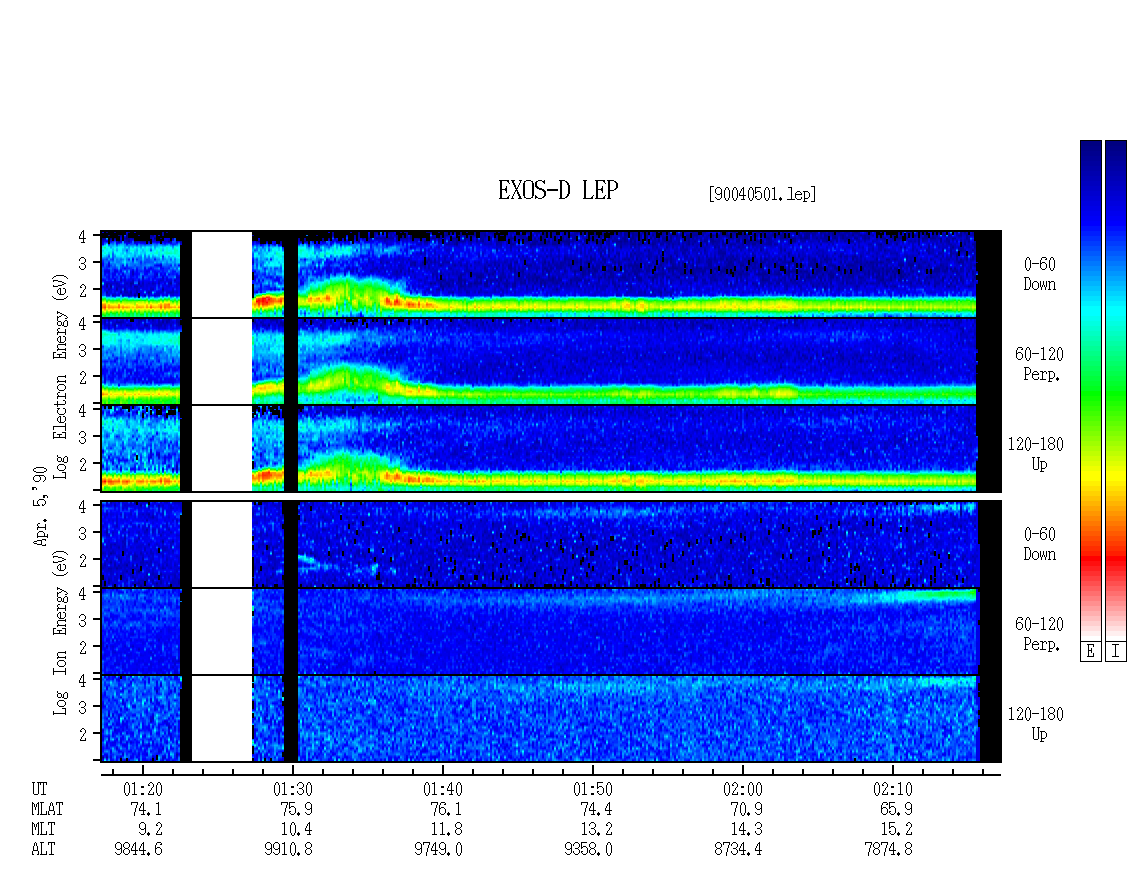This screenshot has width=1130, height=875.
Task: Click 0-60 Down label beside ion panels
Action: pos(1039,544)
